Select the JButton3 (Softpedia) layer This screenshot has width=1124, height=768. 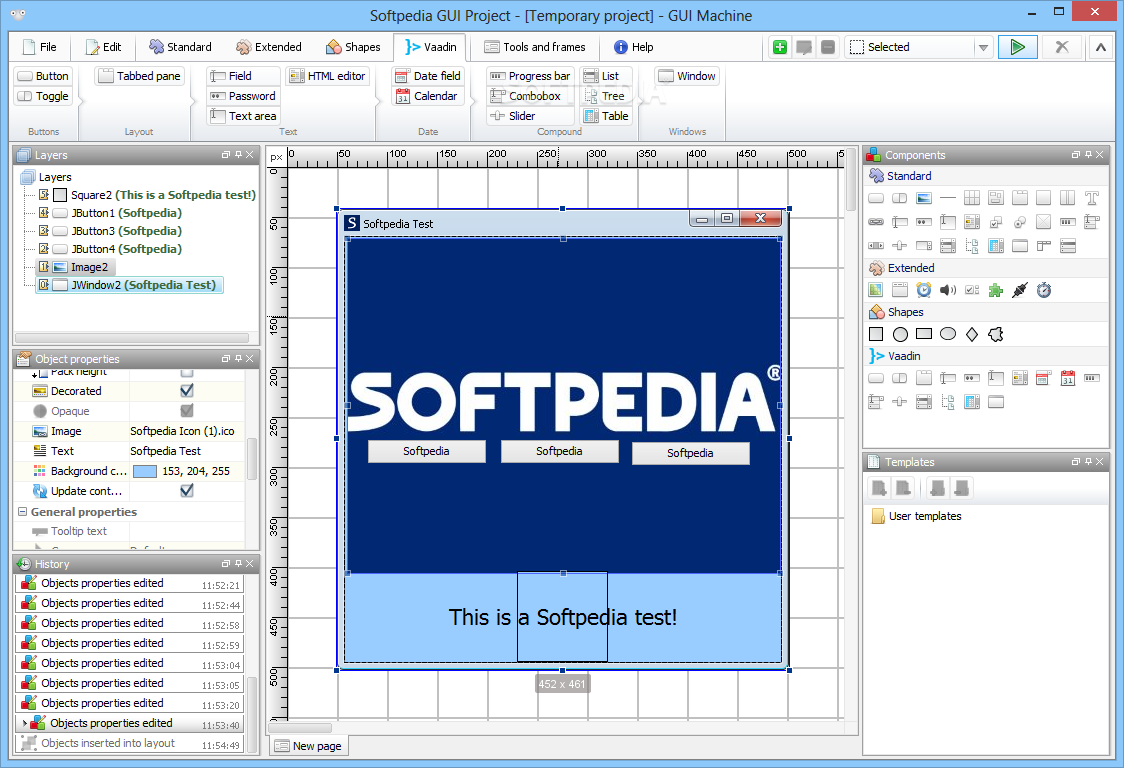point(126,231)
